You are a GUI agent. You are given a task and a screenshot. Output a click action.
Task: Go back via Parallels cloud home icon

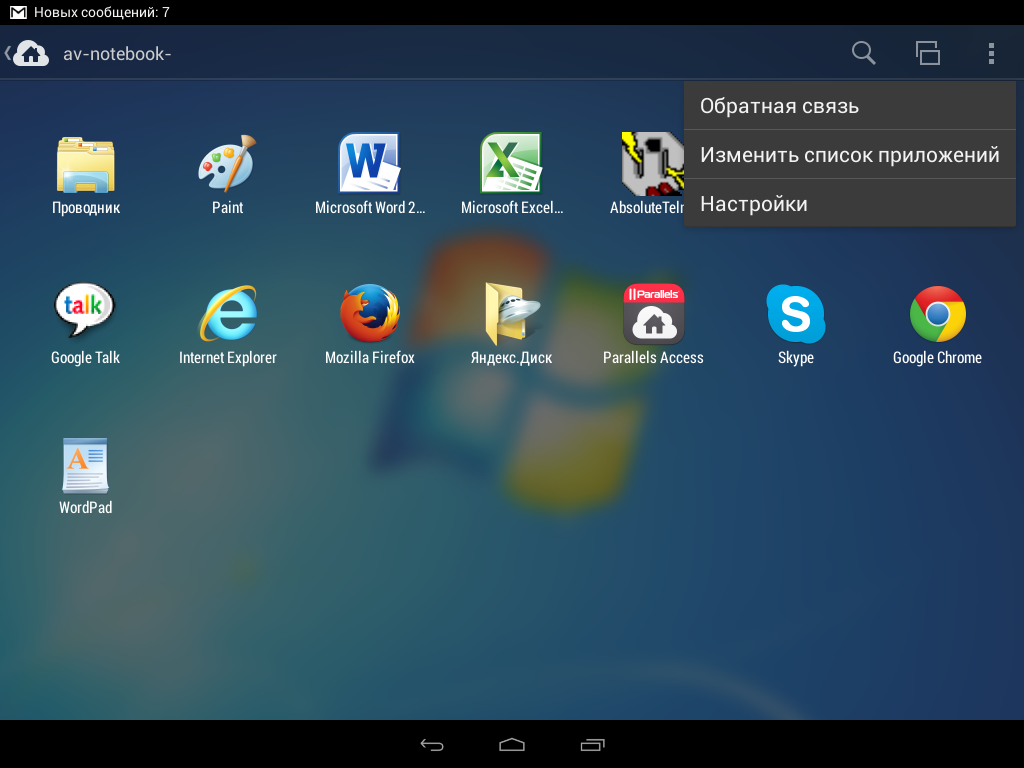point(27,53)
